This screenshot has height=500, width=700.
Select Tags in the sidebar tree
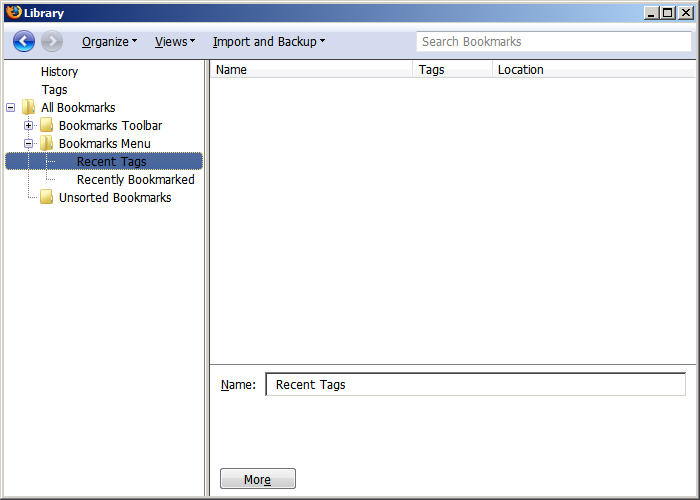coord(54,89)
